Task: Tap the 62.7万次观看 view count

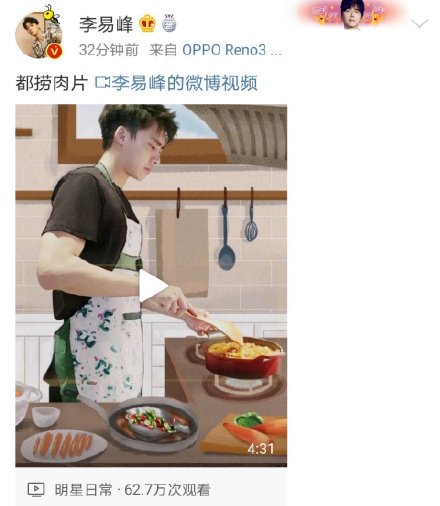Action: 167,490
